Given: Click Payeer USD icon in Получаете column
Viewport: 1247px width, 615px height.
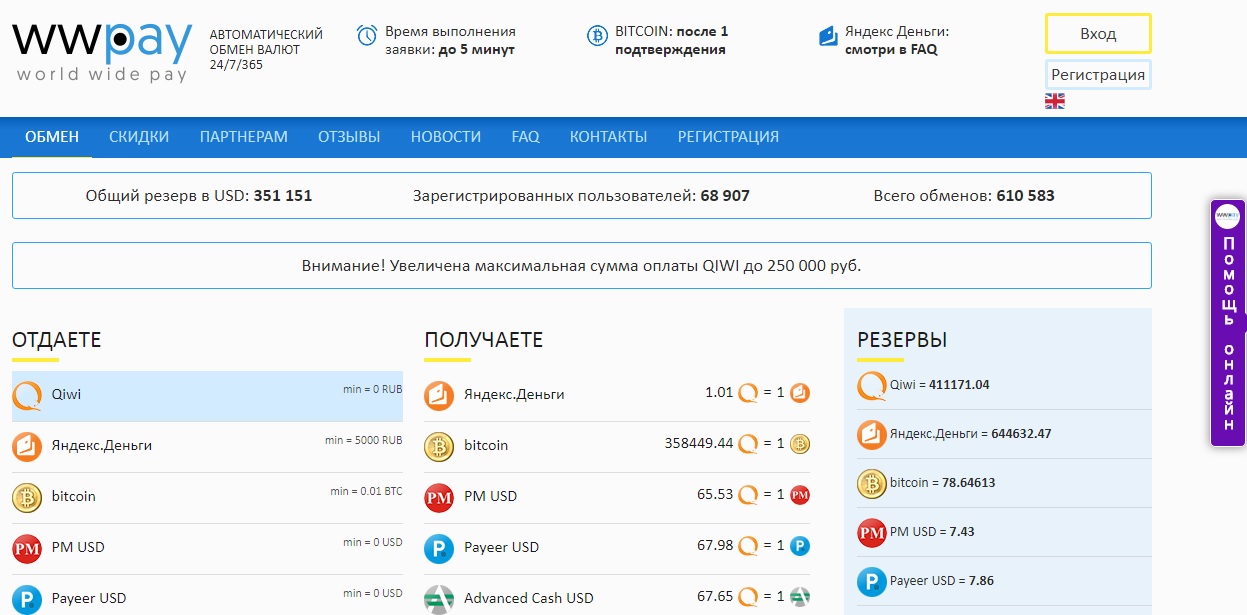Looking at the screenshot, I should click(x=439, y=548).
